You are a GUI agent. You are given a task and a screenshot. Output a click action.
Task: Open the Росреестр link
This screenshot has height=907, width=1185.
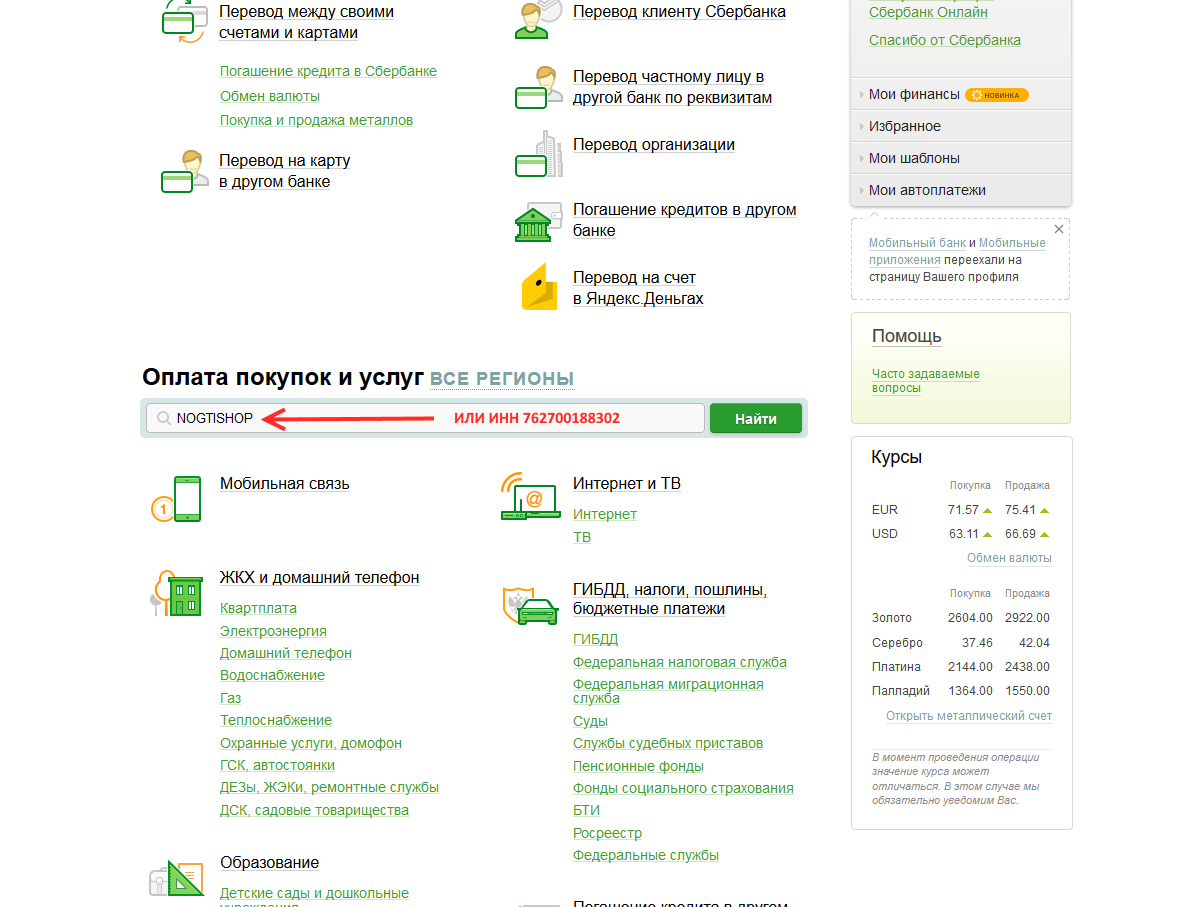coord(608,833)
